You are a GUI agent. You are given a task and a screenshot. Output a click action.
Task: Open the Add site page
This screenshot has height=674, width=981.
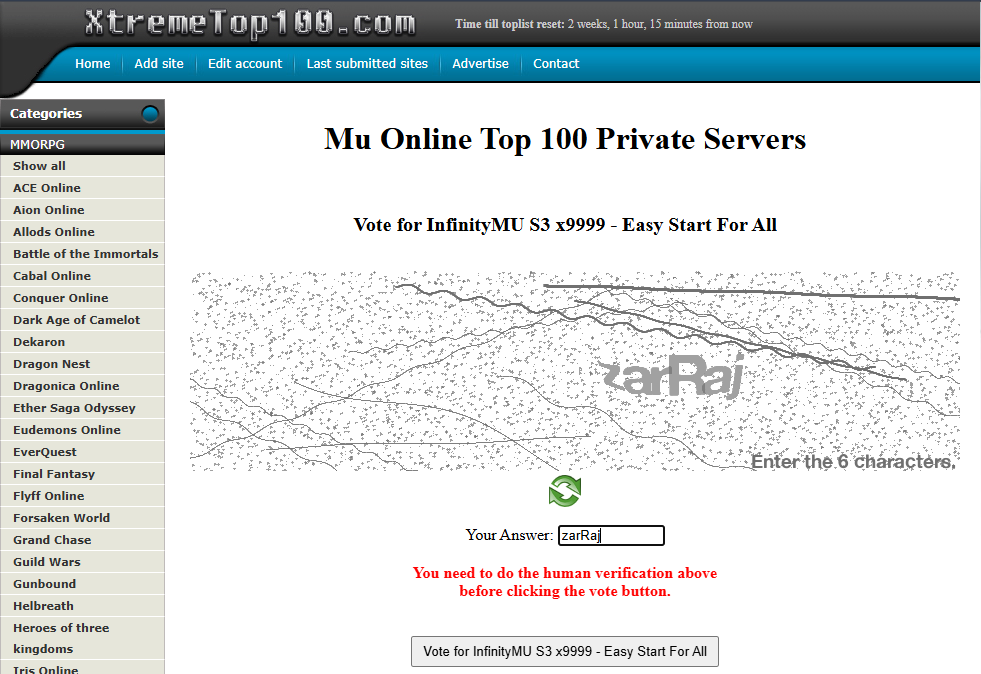[159, 63]
